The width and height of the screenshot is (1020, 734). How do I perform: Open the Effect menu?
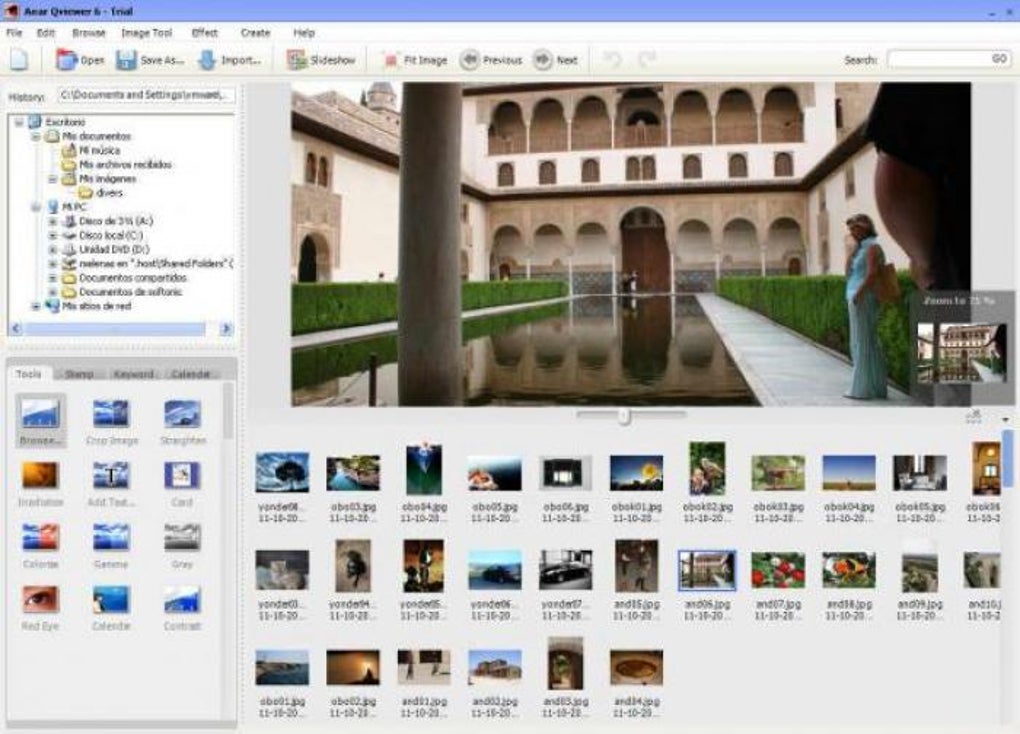[205, 33]
